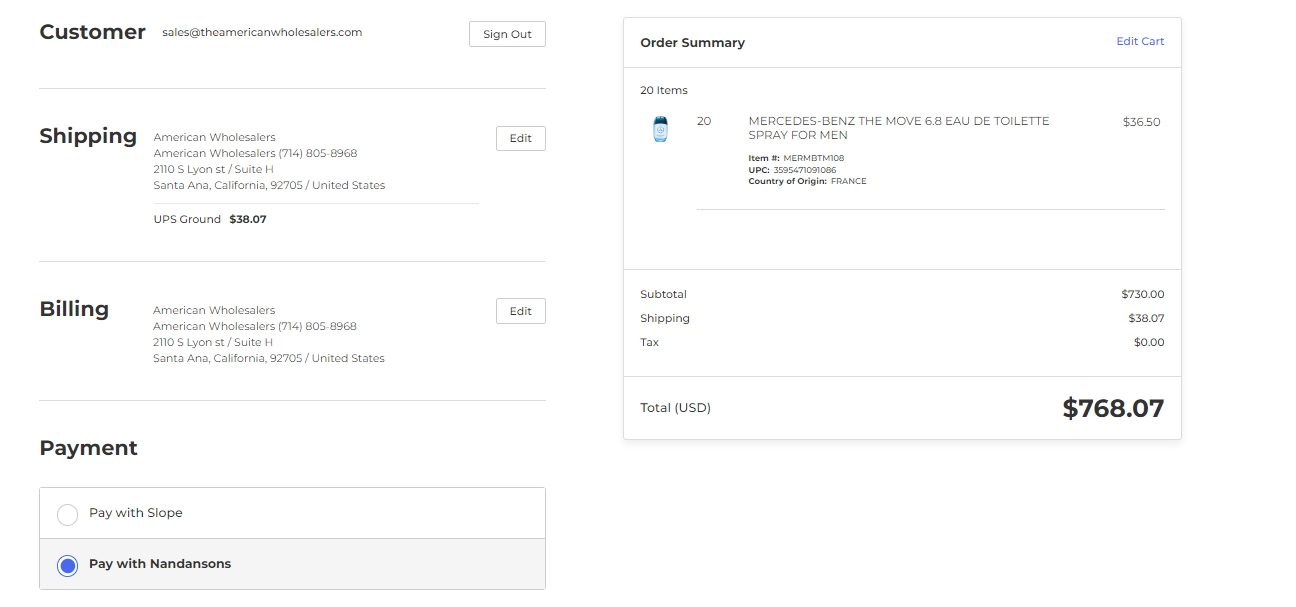Click the Shipping value $38.07 in summary
This screenshot has width=1296, height=607.
click(x=1146, y=318)
